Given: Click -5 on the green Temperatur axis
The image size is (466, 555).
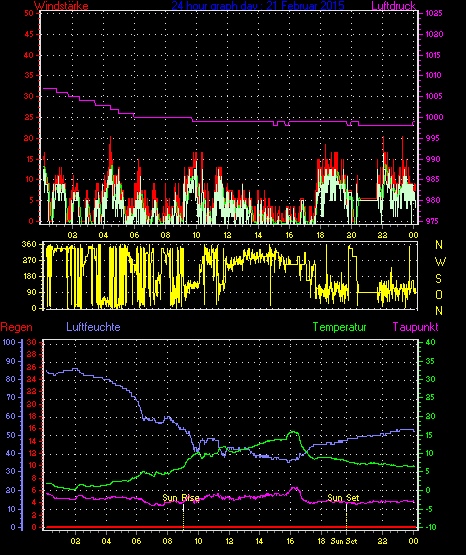Looking at the screenshot, I should point(429,509).
